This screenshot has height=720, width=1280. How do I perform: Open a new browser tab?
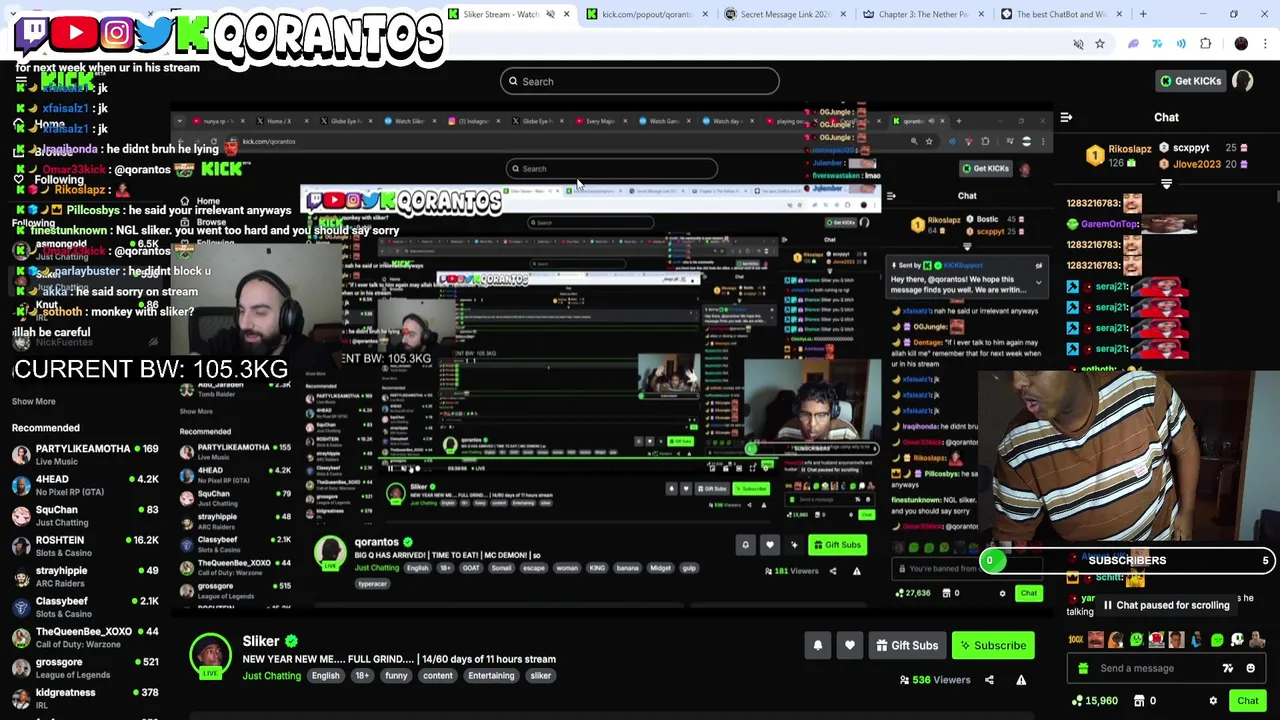(1143, 14)
